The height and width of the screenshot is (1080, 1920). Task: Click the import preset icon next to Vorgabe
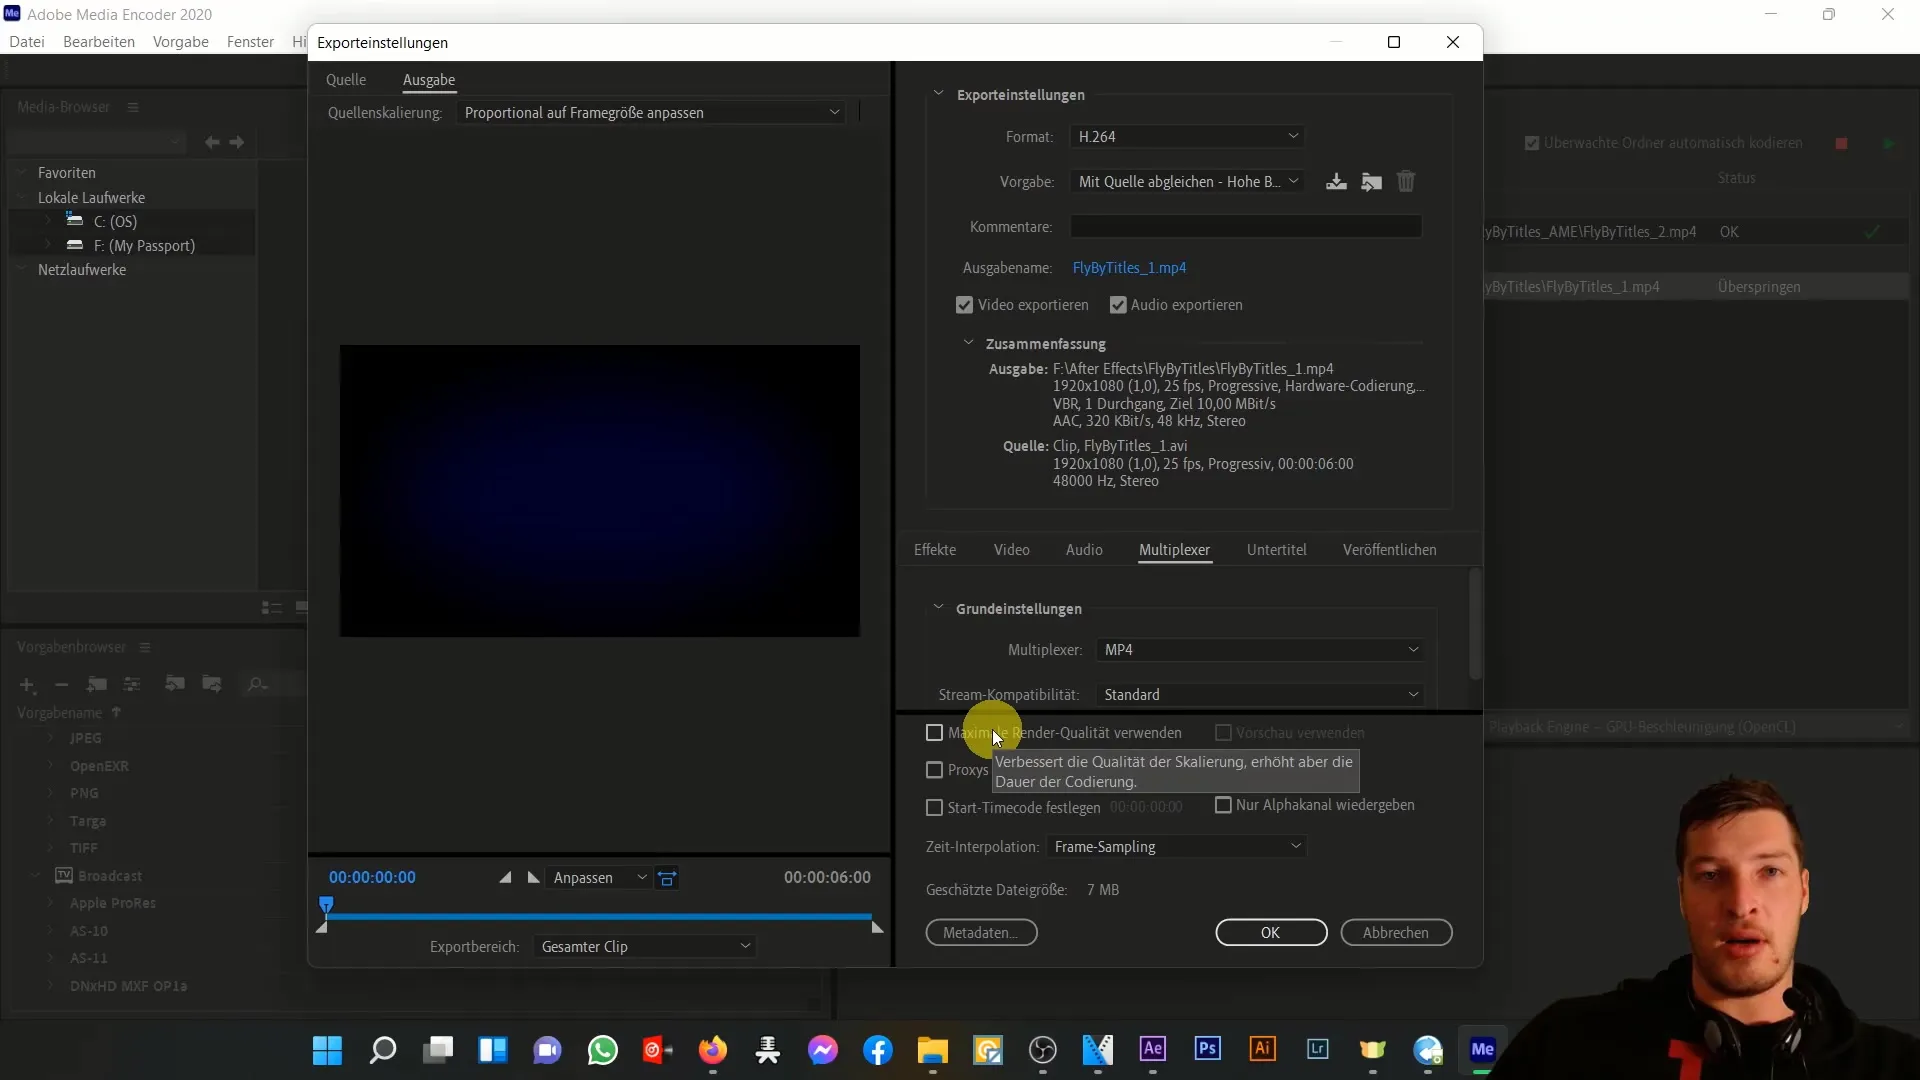(x=1371, y=181)
